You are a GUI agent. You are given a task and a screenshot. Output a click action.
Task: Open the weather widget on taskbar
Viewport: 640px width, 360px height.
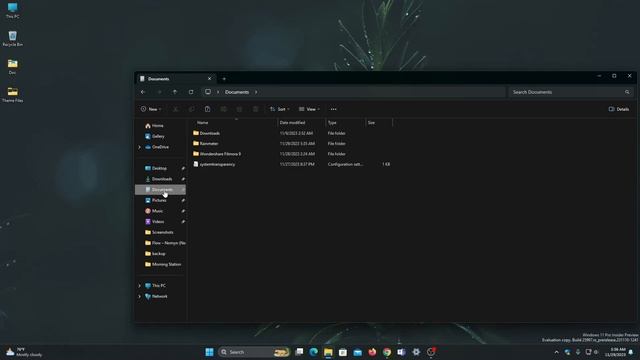click(24, 352)
